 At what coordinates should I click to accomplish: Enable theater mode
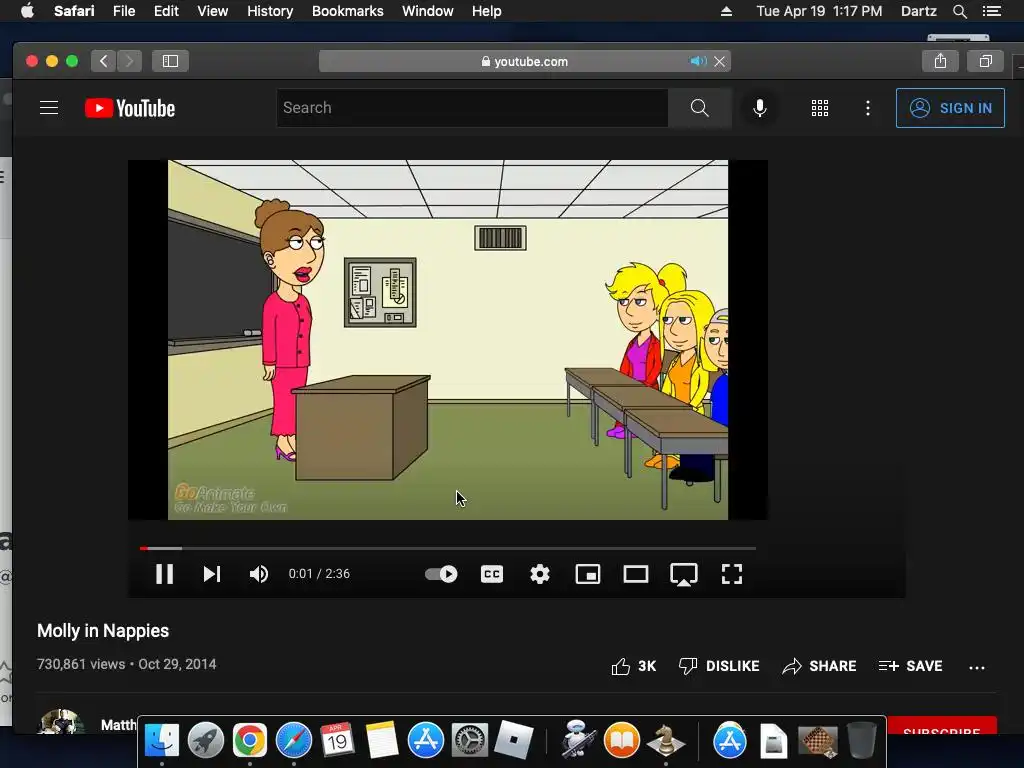[x=635, y=574]
